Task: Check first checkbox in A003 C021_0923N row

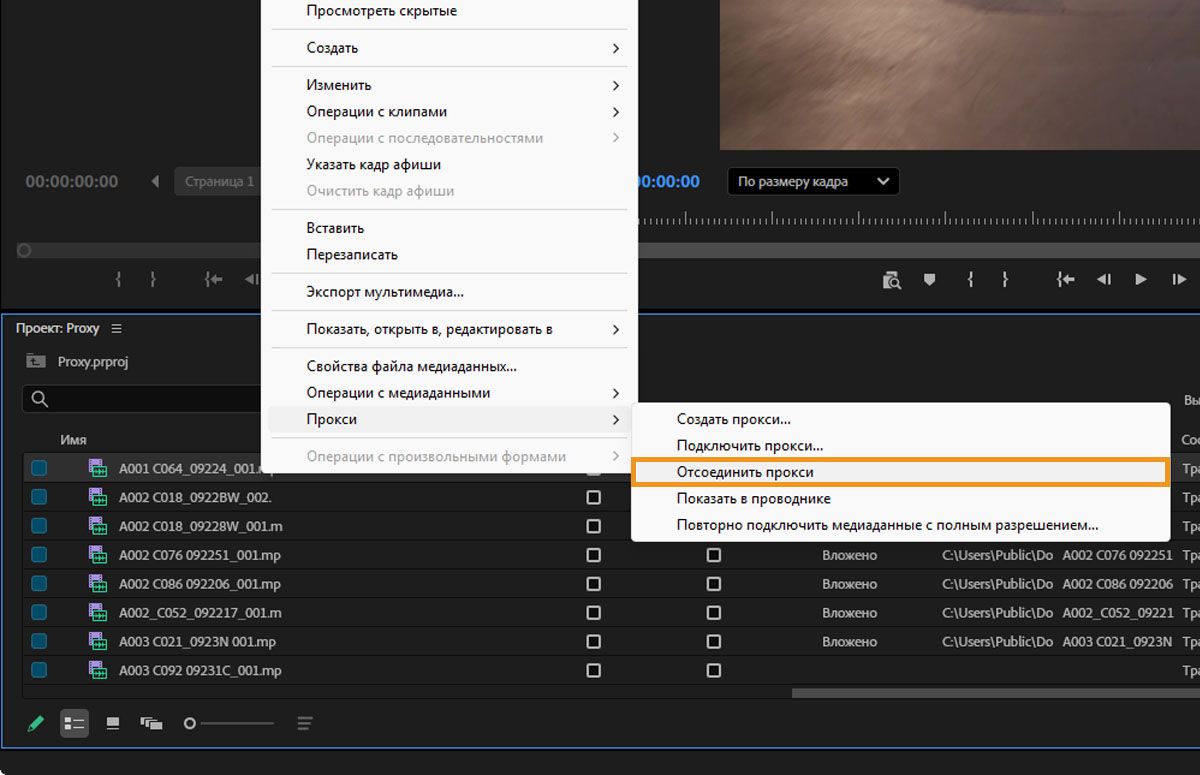Action: (593, 642)
